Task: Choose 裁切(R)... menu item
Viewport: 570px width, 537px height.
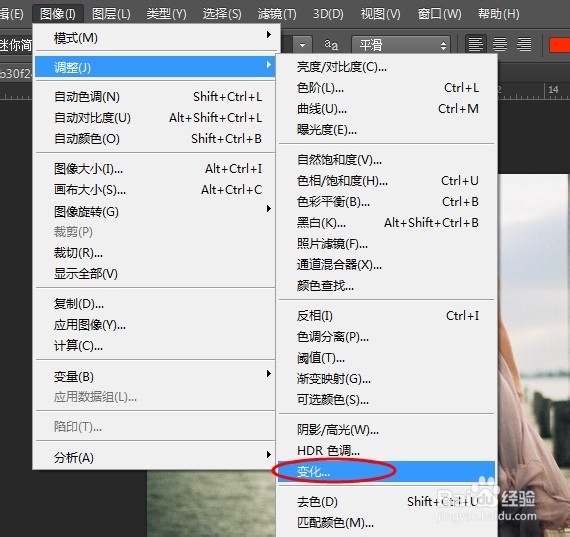Action: pyautogui.click(x=155, y=253)
